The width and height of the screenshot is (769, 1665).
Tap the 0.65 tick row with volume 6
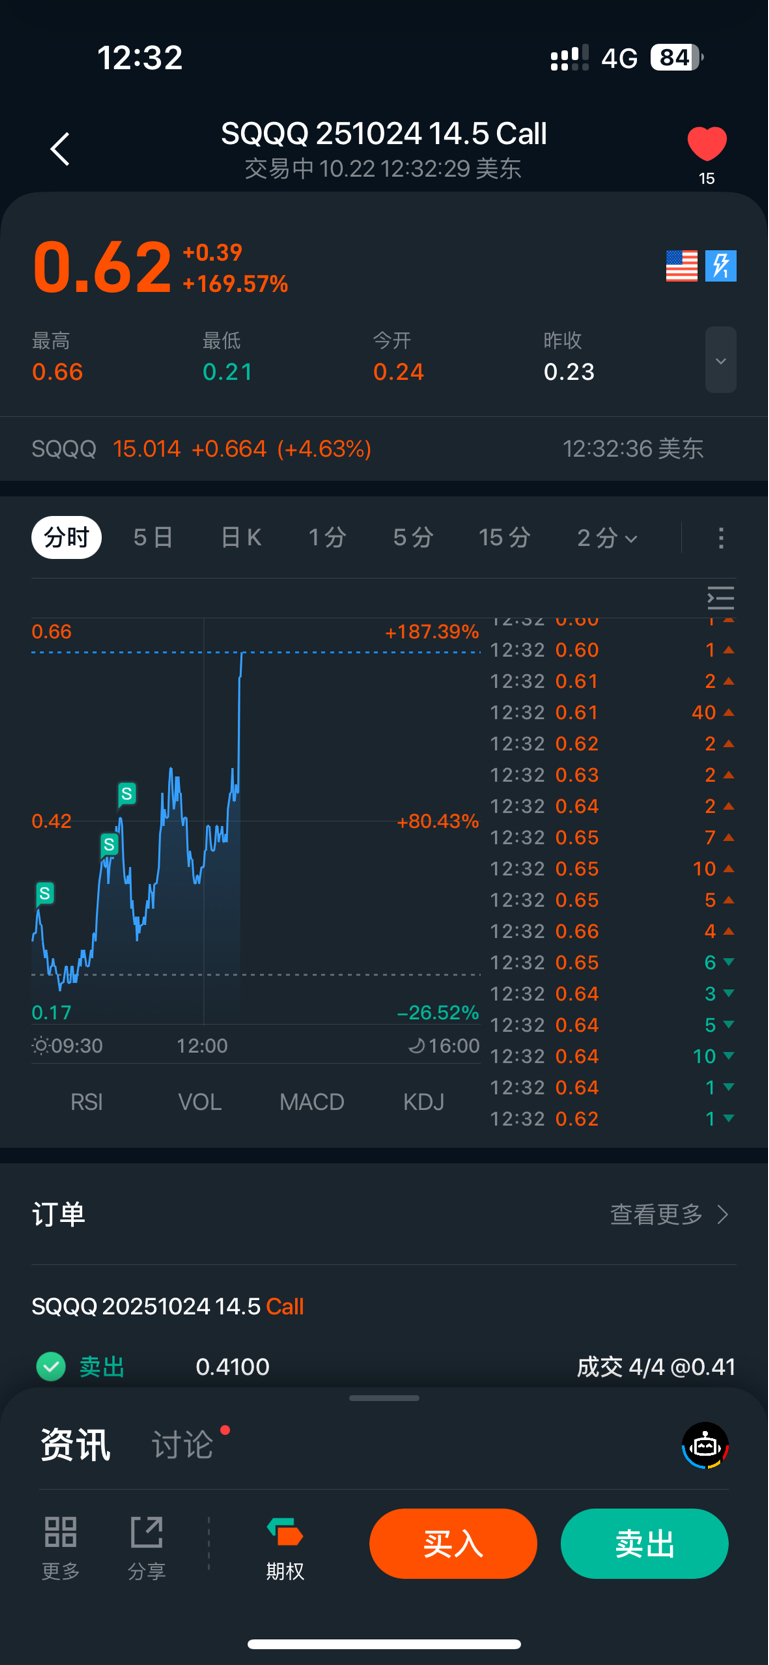(613, 963)
